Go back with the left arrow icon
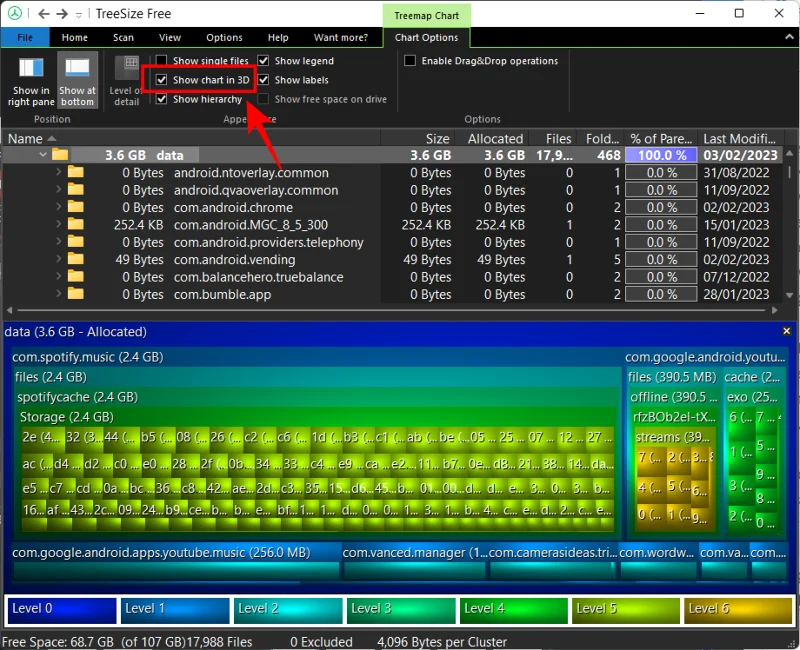The image size is (800, 650). [x=44, y=14]
